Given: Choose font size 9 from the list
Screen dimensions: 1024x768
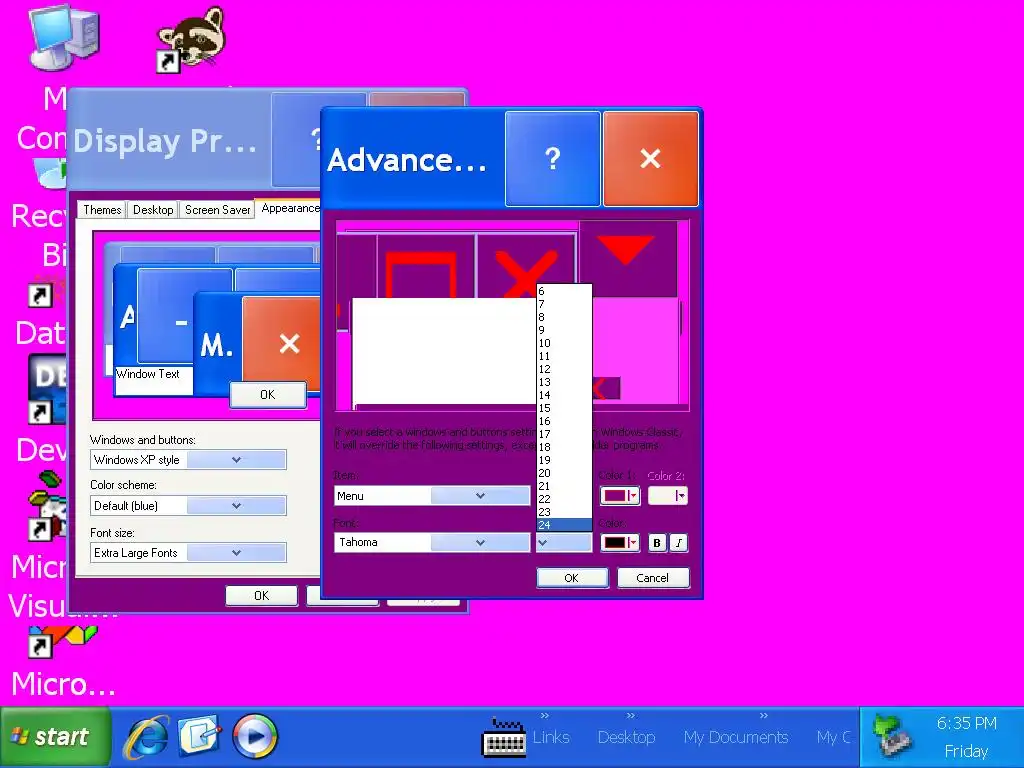Looking at the screenshot, I should click(564, 330).
